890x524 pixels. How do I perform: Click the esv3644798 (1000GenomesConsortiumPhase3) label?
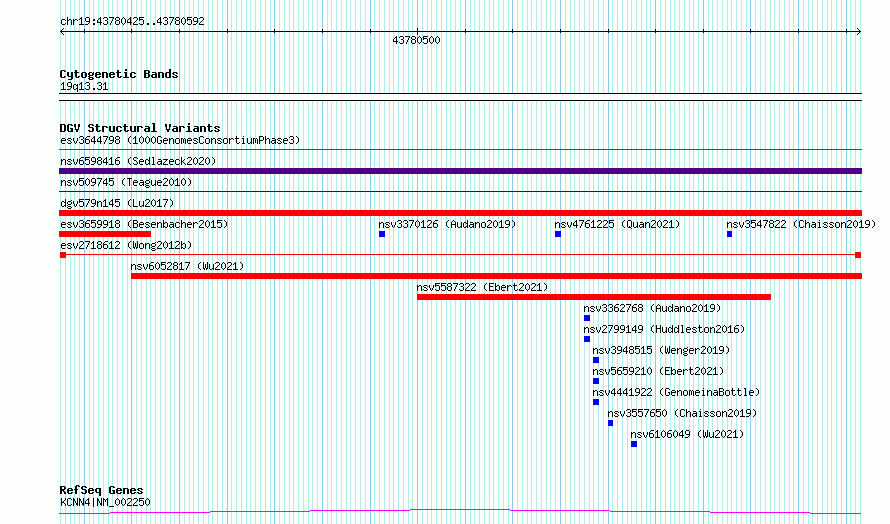tap(180, 140)
